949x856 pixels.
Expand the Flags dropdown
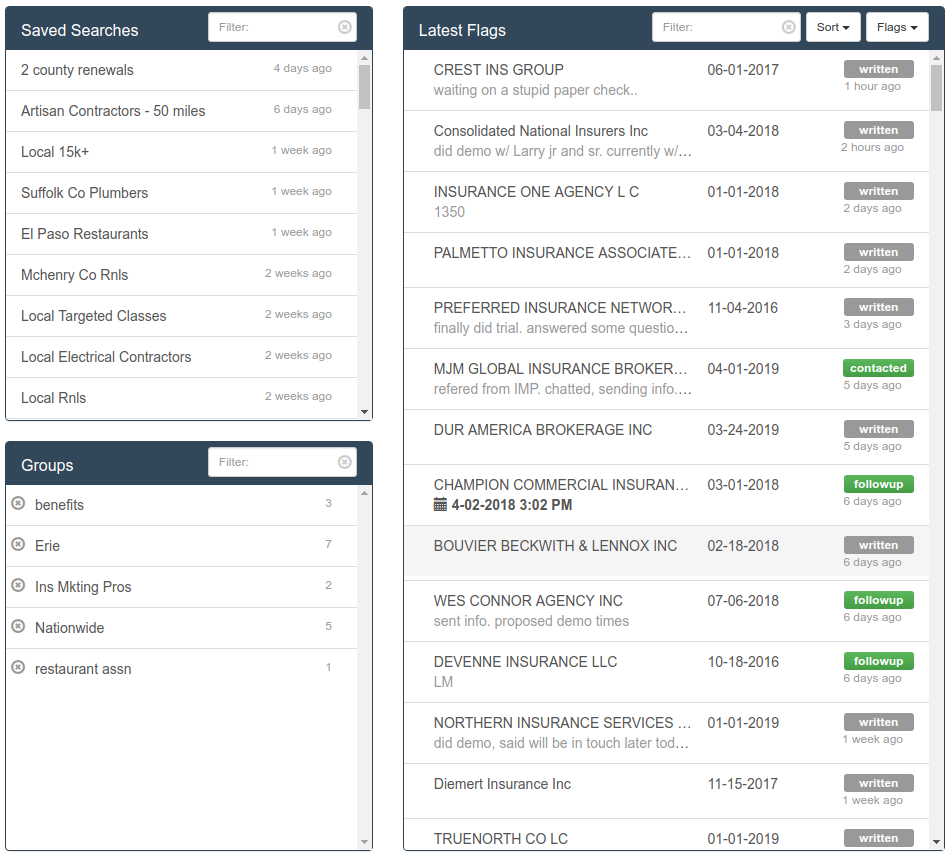point(897,27)
